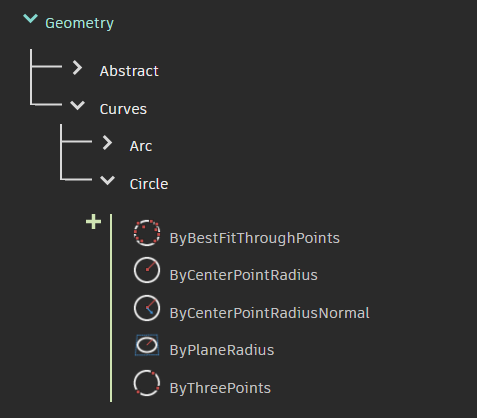Click the ByBestFitThroughPoints circle icon
The image size is (477, 418).
[x=147, y=233]
